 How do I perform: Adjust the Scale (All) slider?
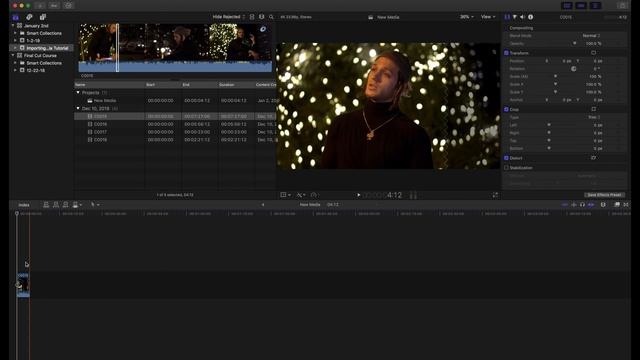click(x=555, y=76)
